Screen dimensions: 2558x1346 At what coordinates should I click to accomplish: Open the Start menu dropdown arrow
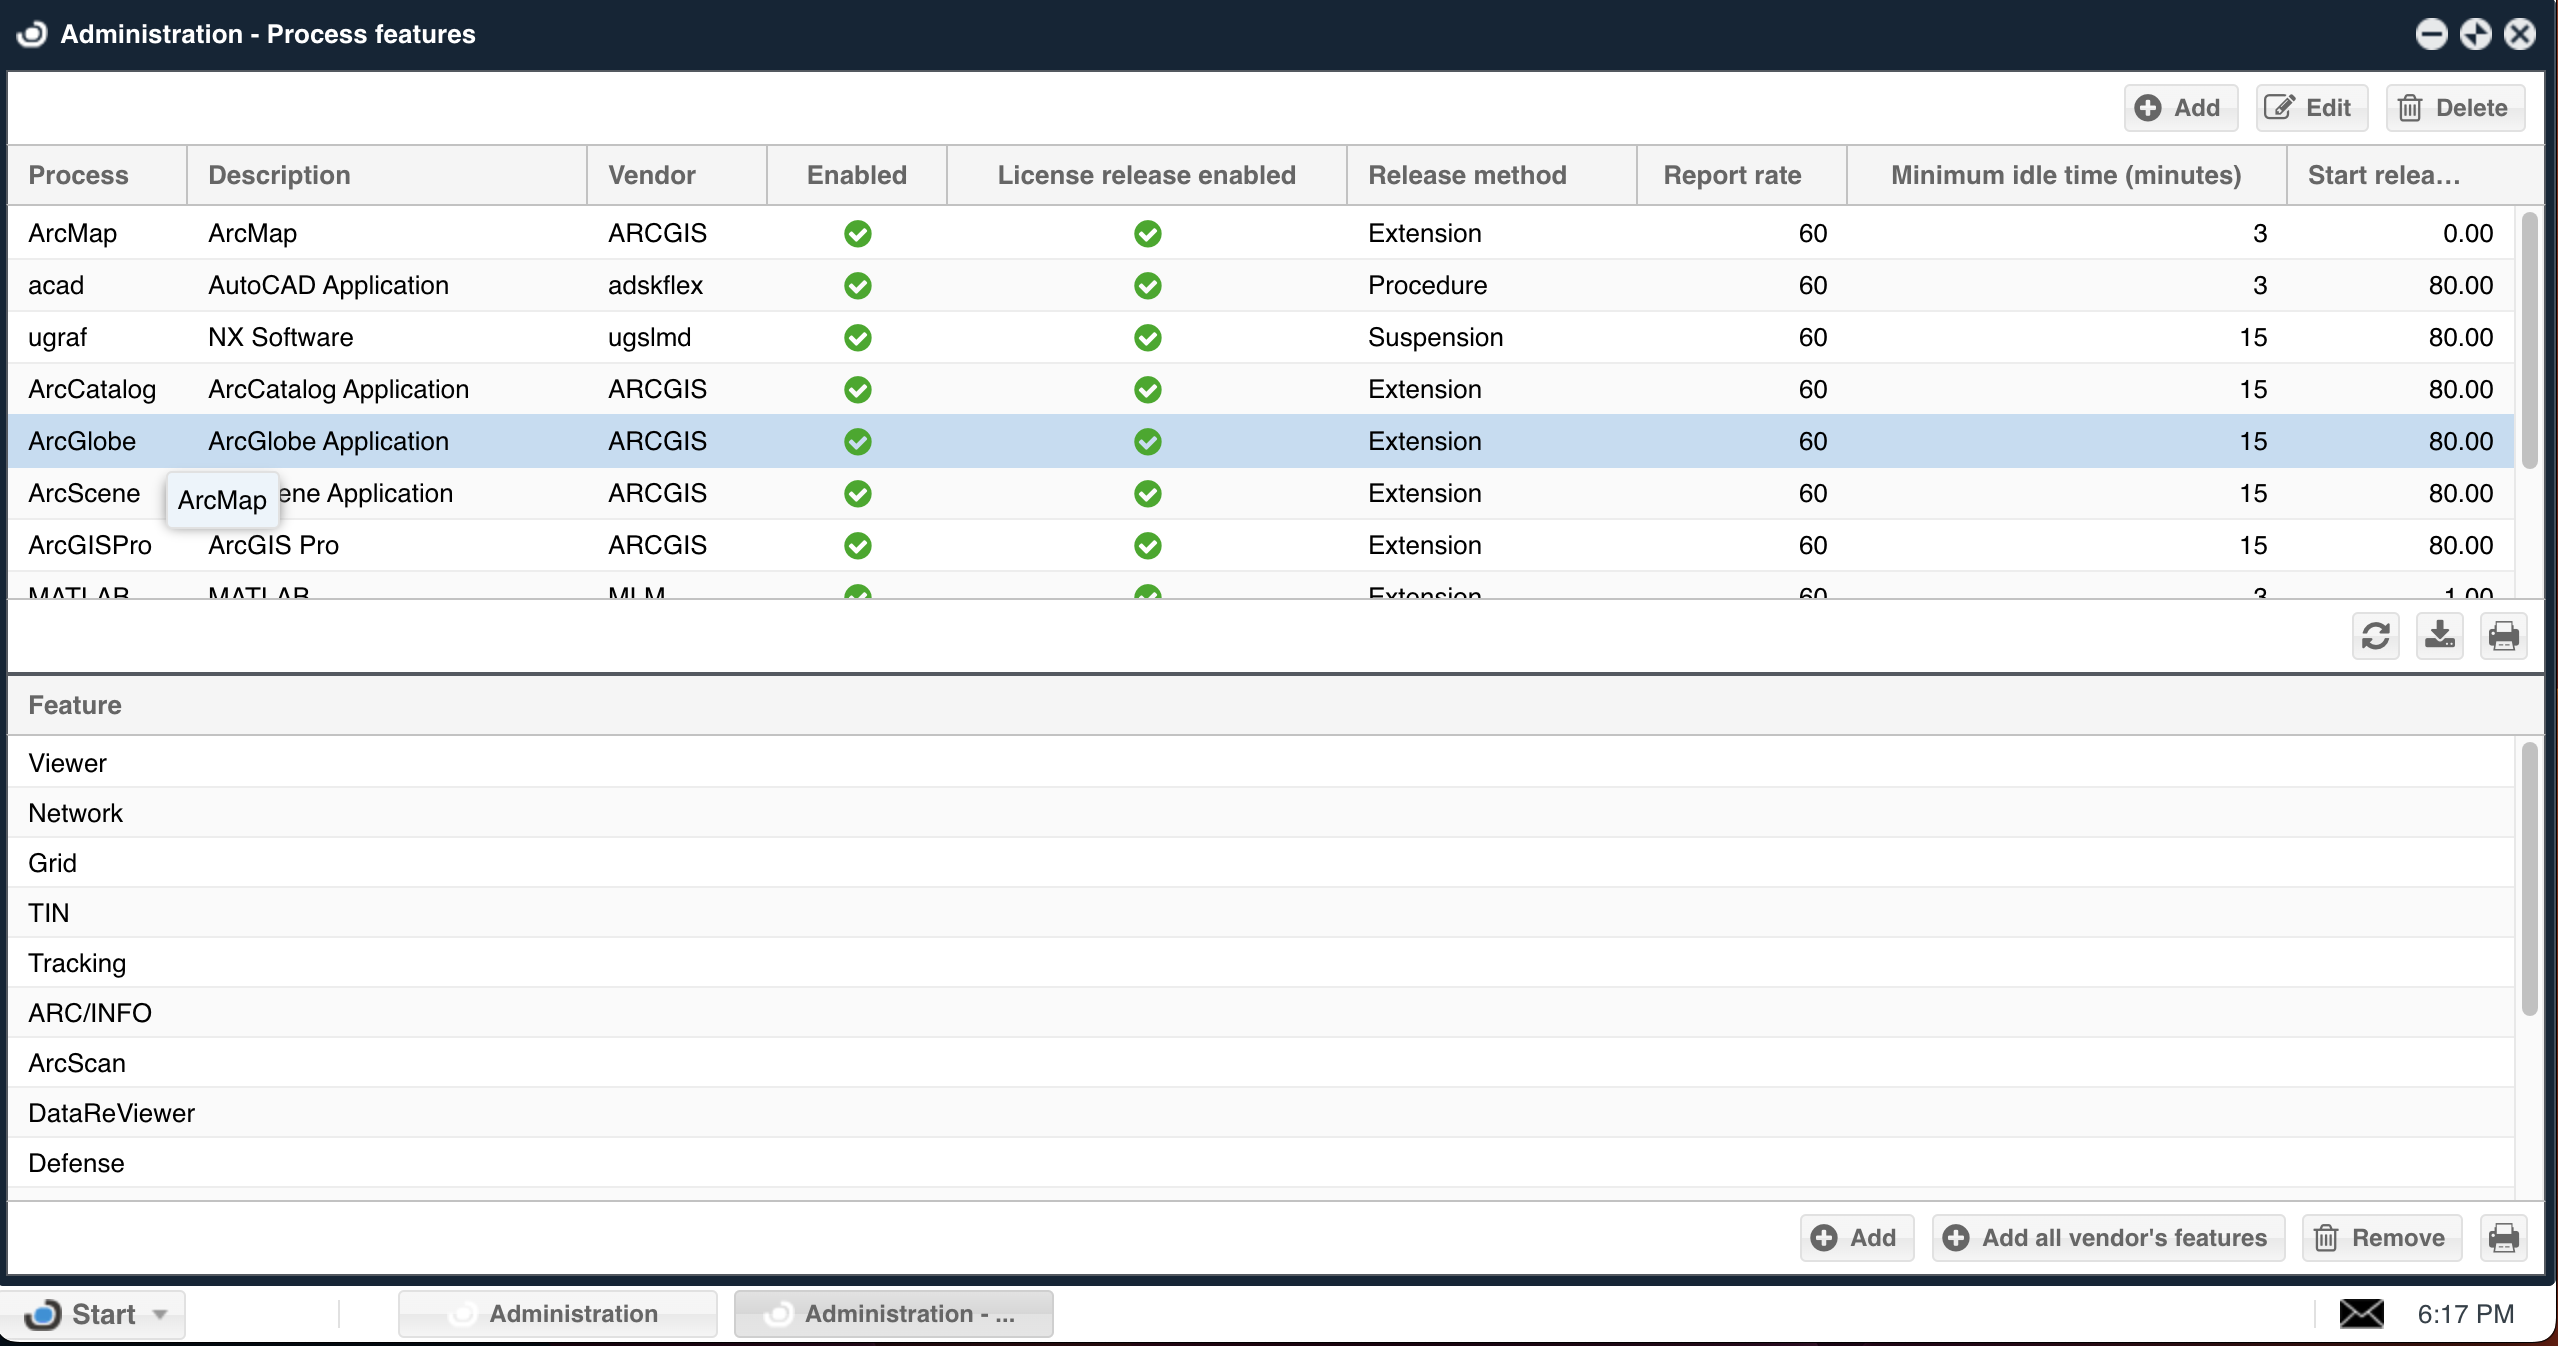point(160,1314)
